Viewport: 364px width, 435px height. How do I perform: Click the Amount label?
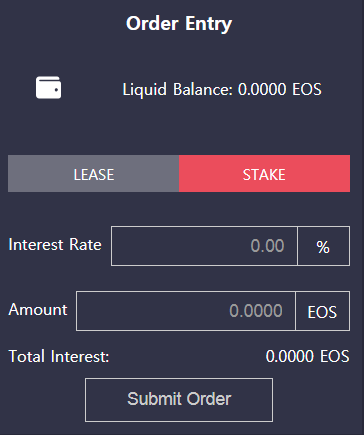point(38,309)
